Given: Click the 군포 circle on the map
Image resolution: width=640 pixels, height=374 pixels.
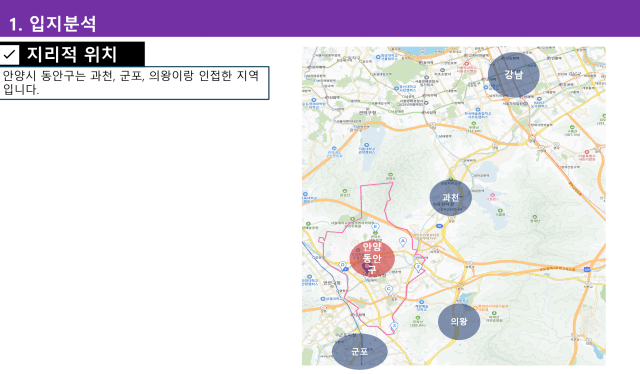Looking at the screenshot, I should coord(360,352).
